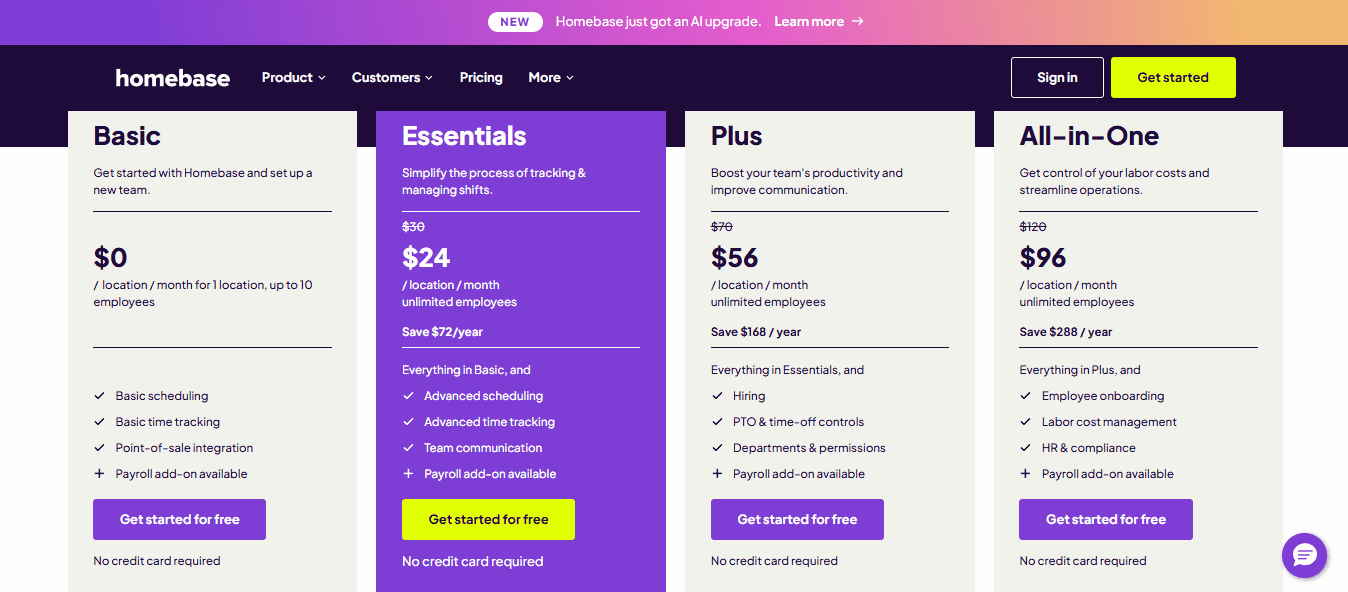Screen dimensions: 1348x592
Task: Click the checkmark next to Team communication
Action: pyautogui.click(x=408, y=448)
